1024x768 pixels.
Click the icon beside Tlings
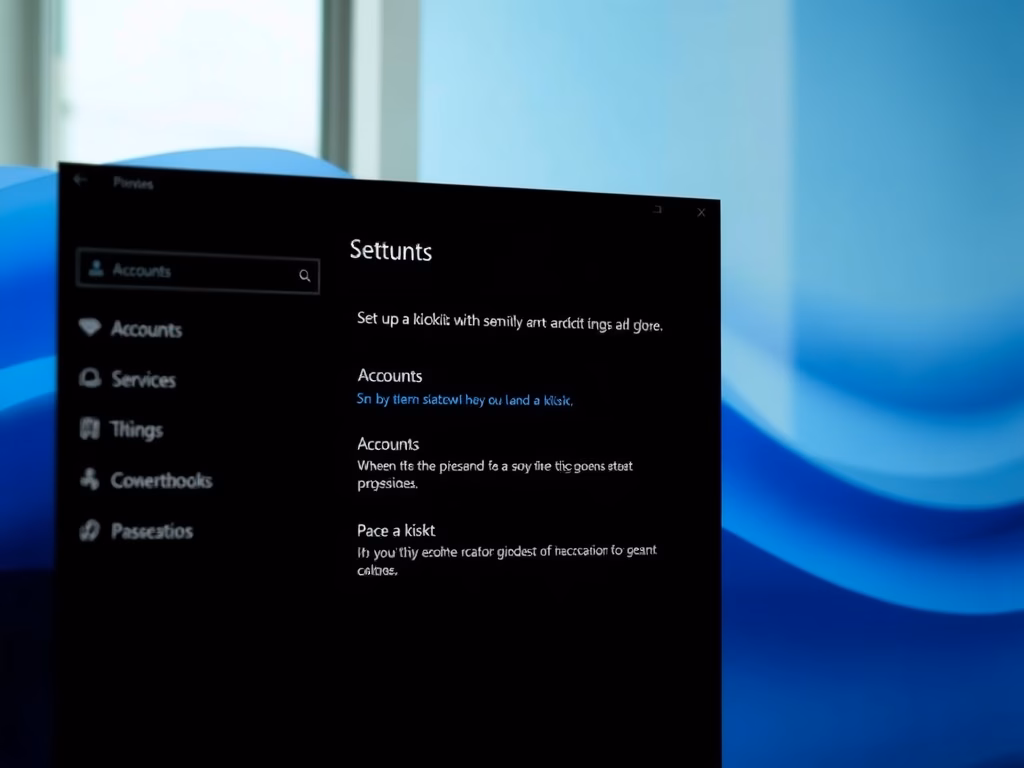[x=89, y=428]
